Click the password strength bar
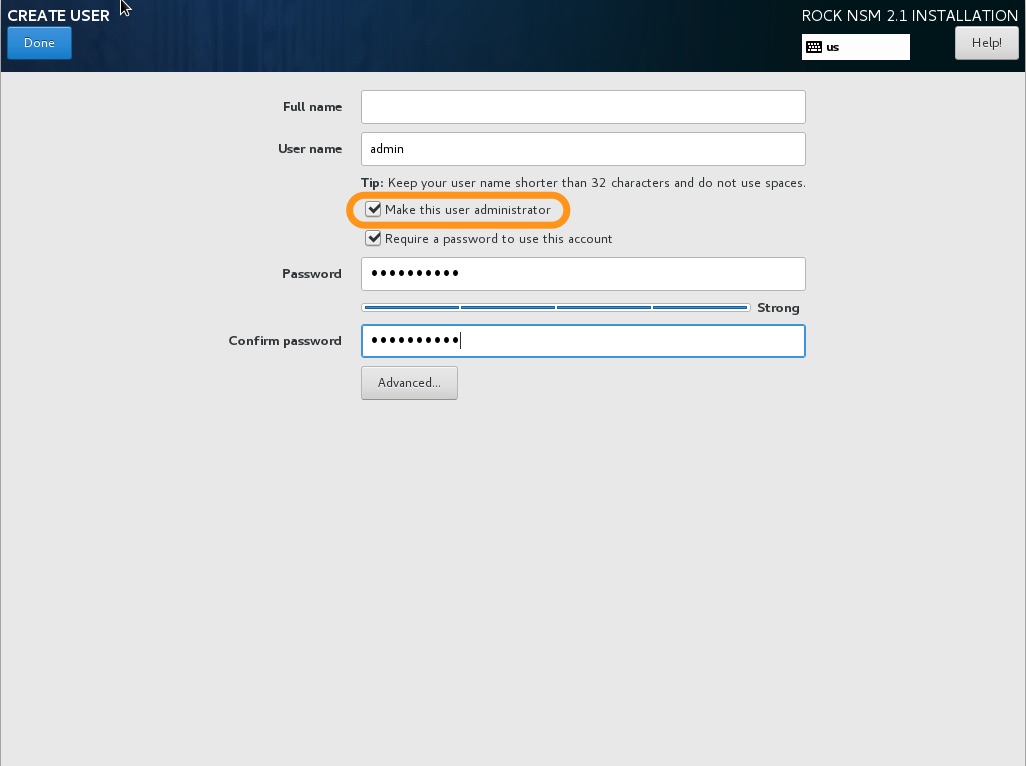Viewport: 1026px width, 766px height. [556, 307]
